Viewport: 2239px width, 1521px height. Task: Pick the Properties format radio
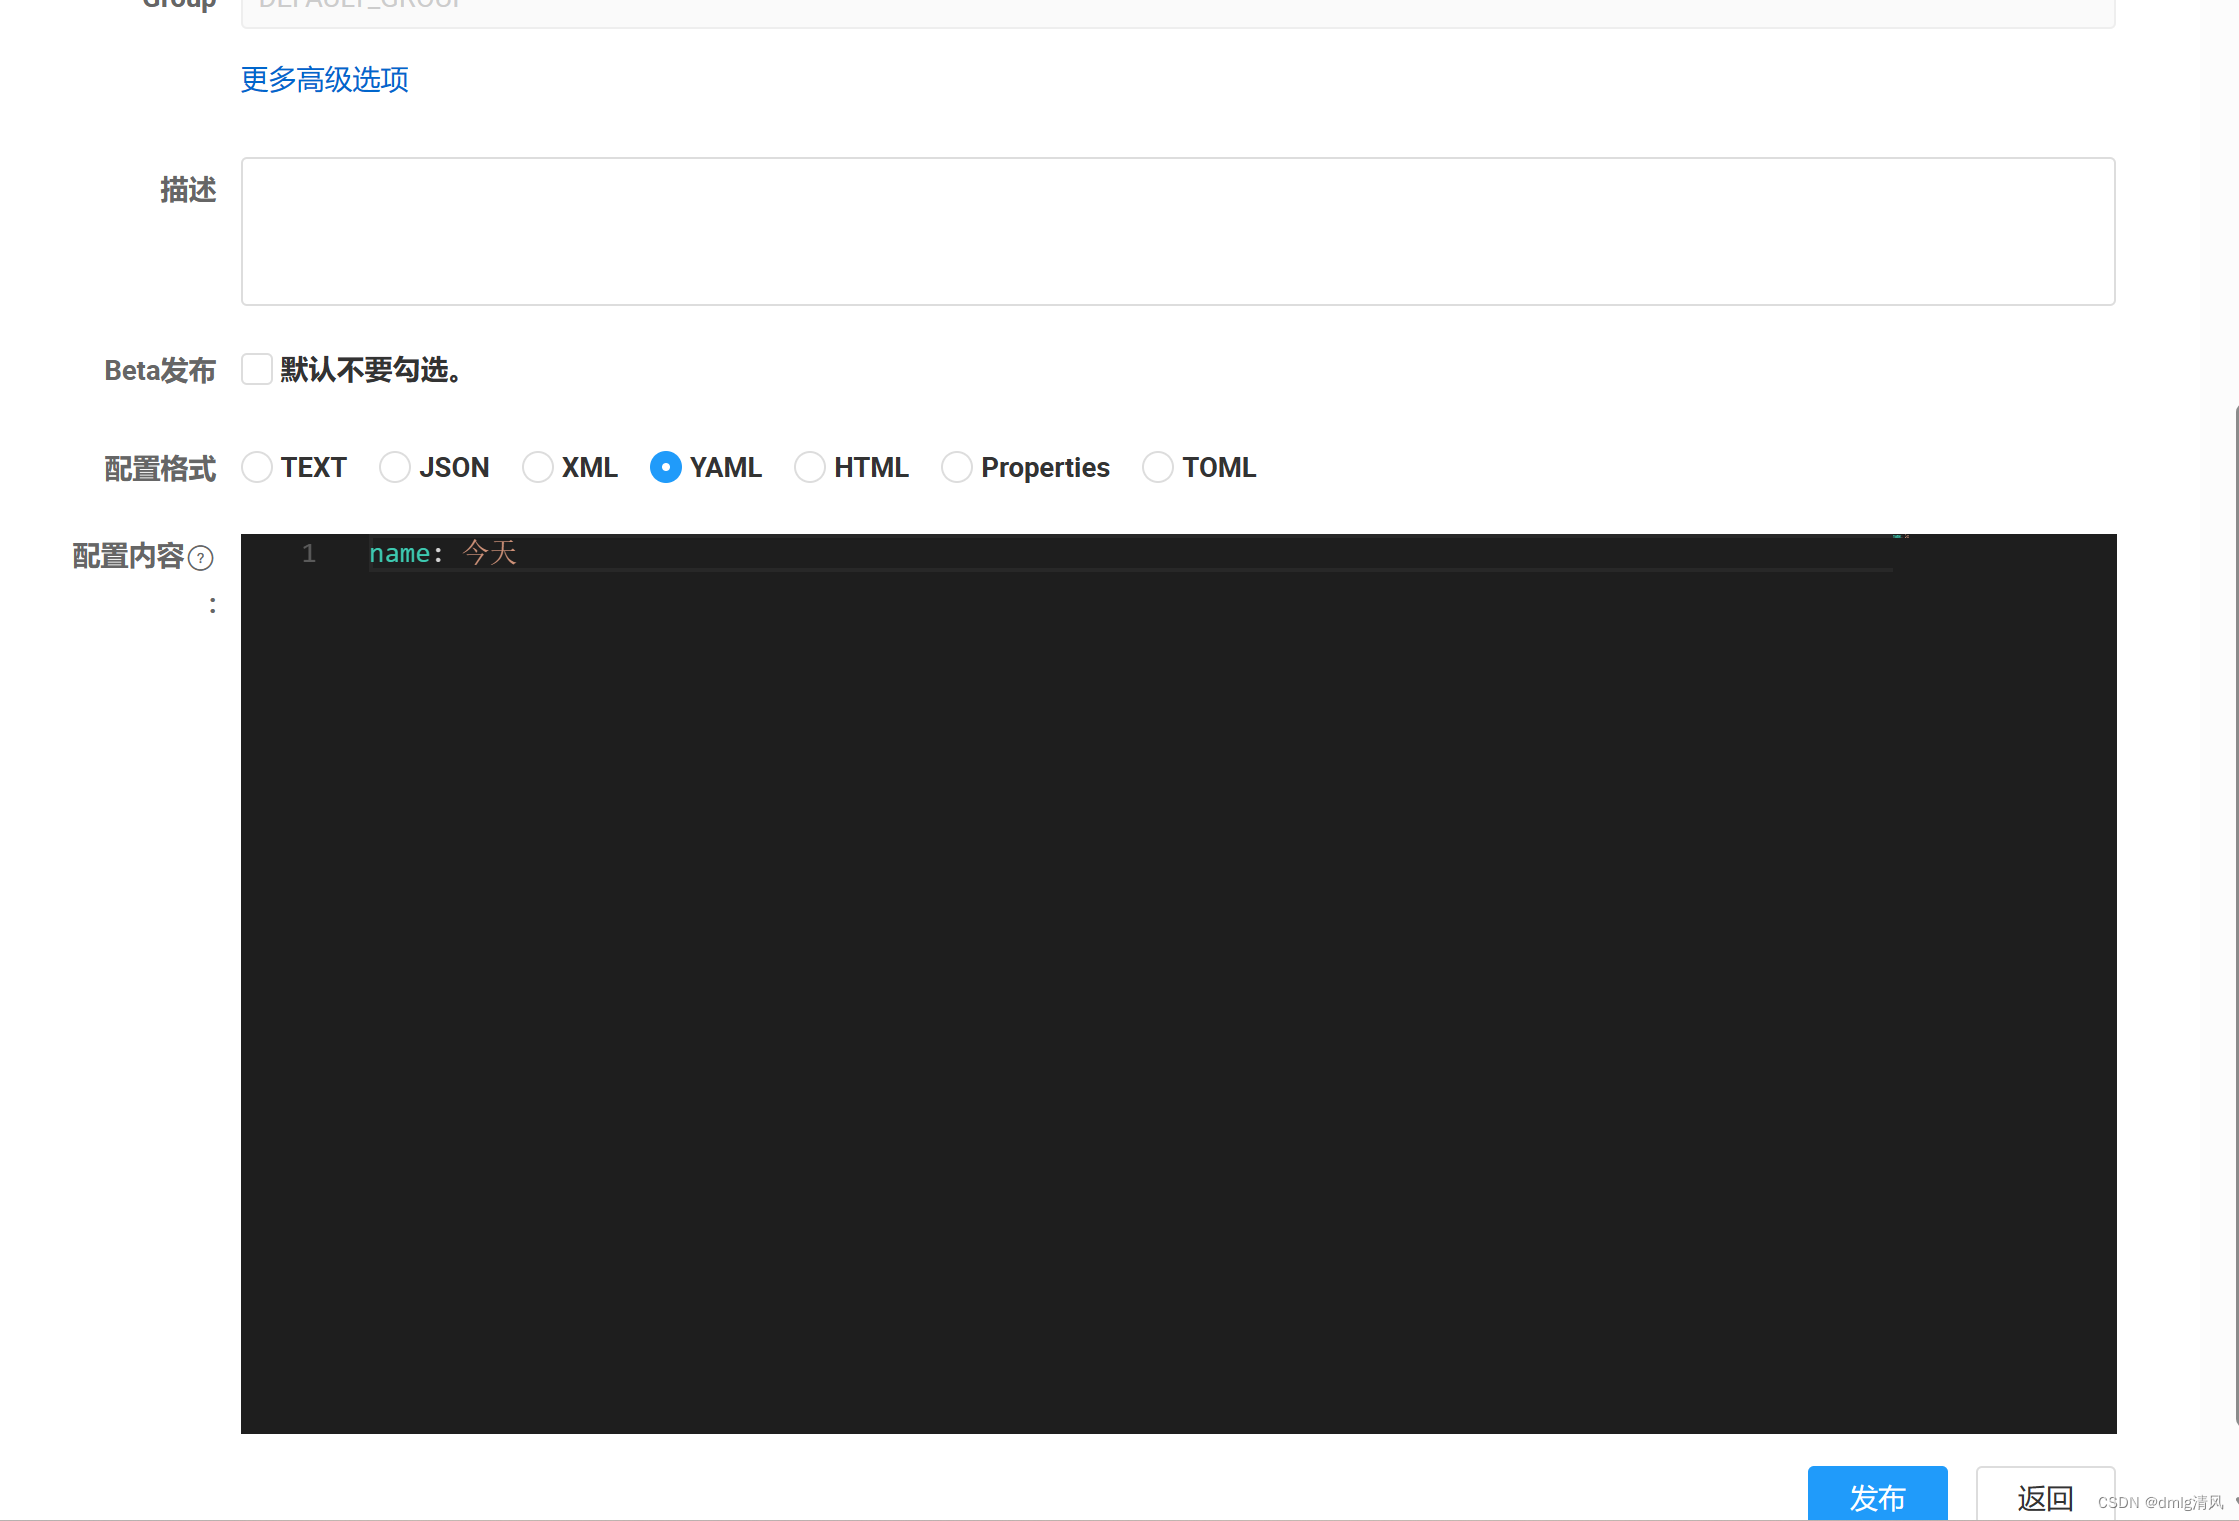957,467
